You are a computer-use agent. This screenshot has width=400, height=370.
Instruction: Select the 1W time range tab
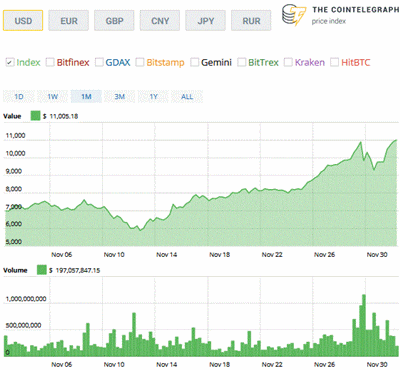point(53,97)
